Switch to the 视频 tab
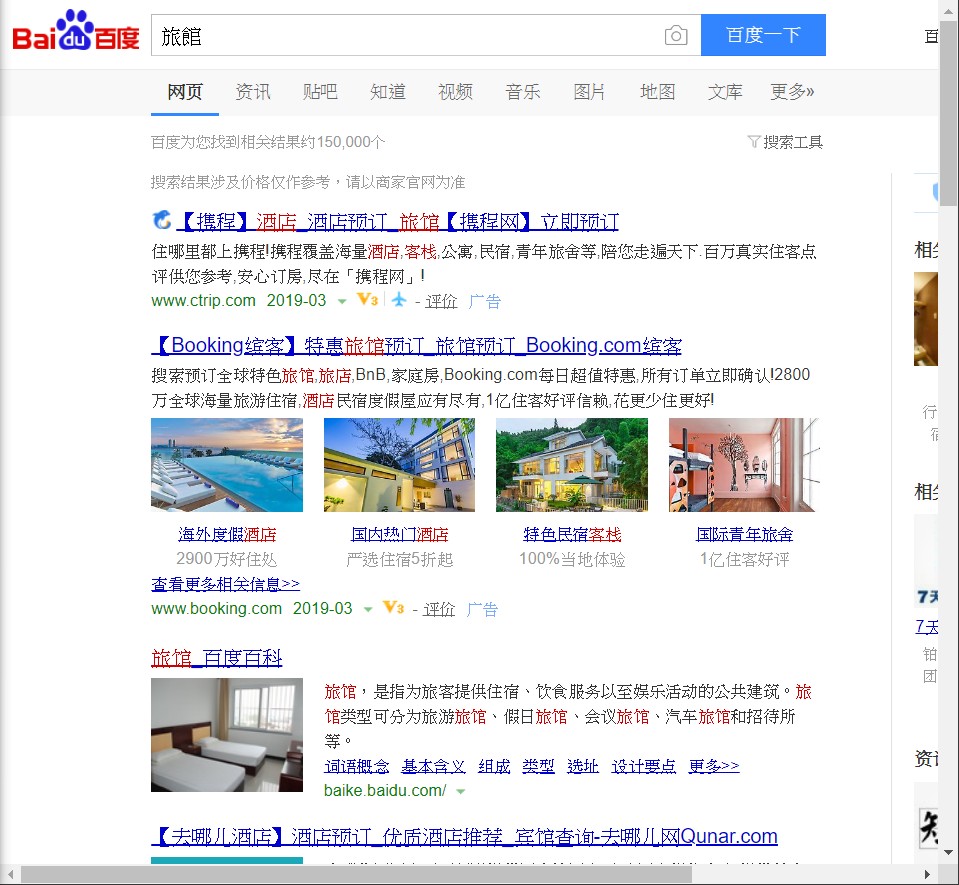Viewport: 959px width, 885px height. 455,92
